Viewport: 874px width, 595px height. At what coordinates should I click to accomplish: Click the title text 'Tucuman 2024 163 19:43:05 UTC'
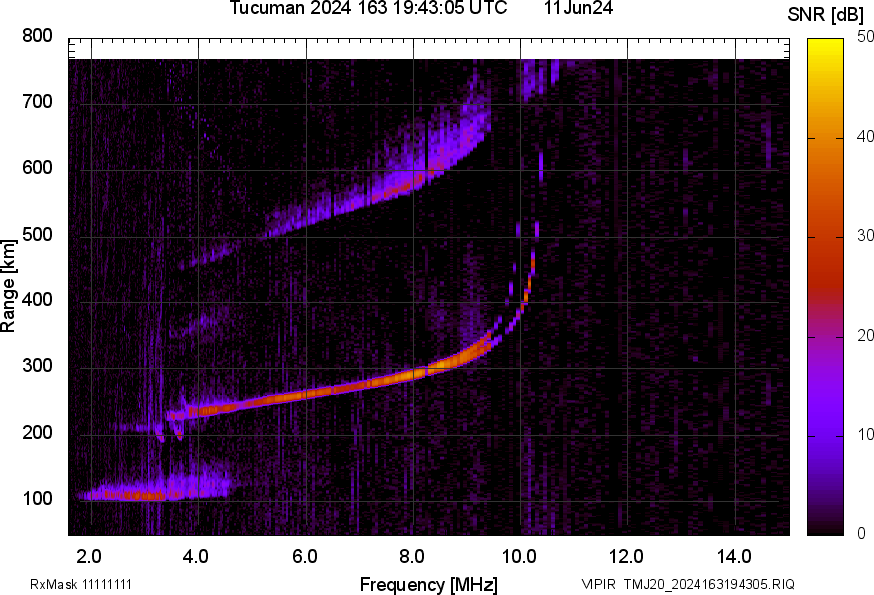coord(368,8)
